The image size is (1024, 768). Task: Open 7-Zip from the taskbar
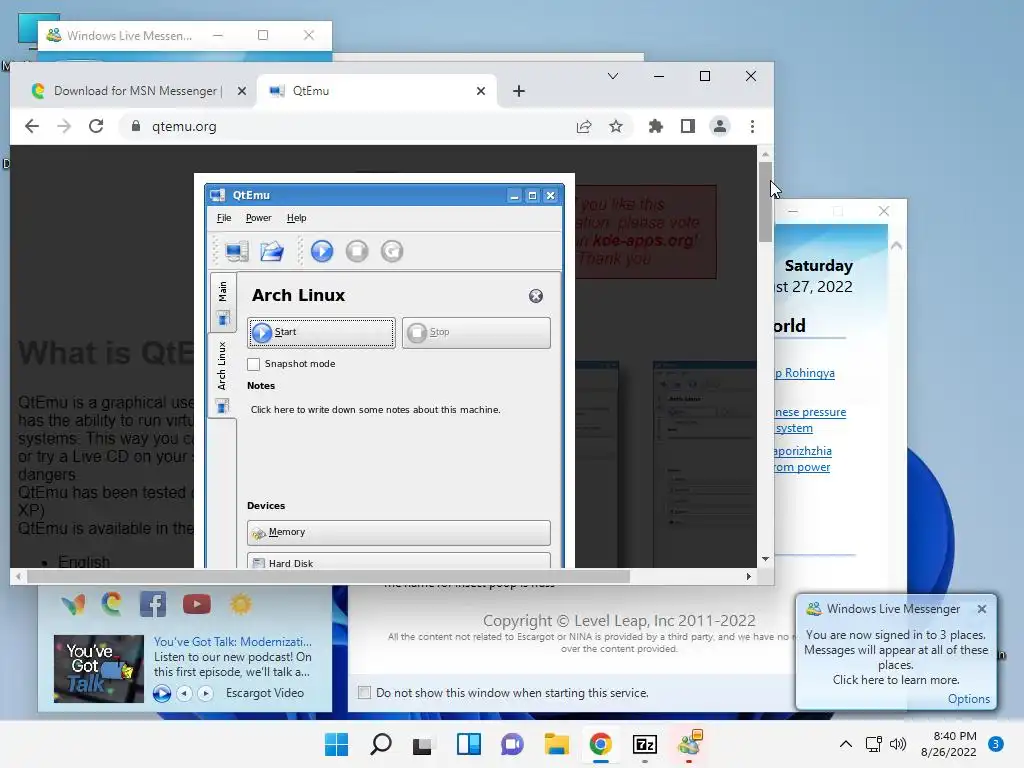pos(645,744)
